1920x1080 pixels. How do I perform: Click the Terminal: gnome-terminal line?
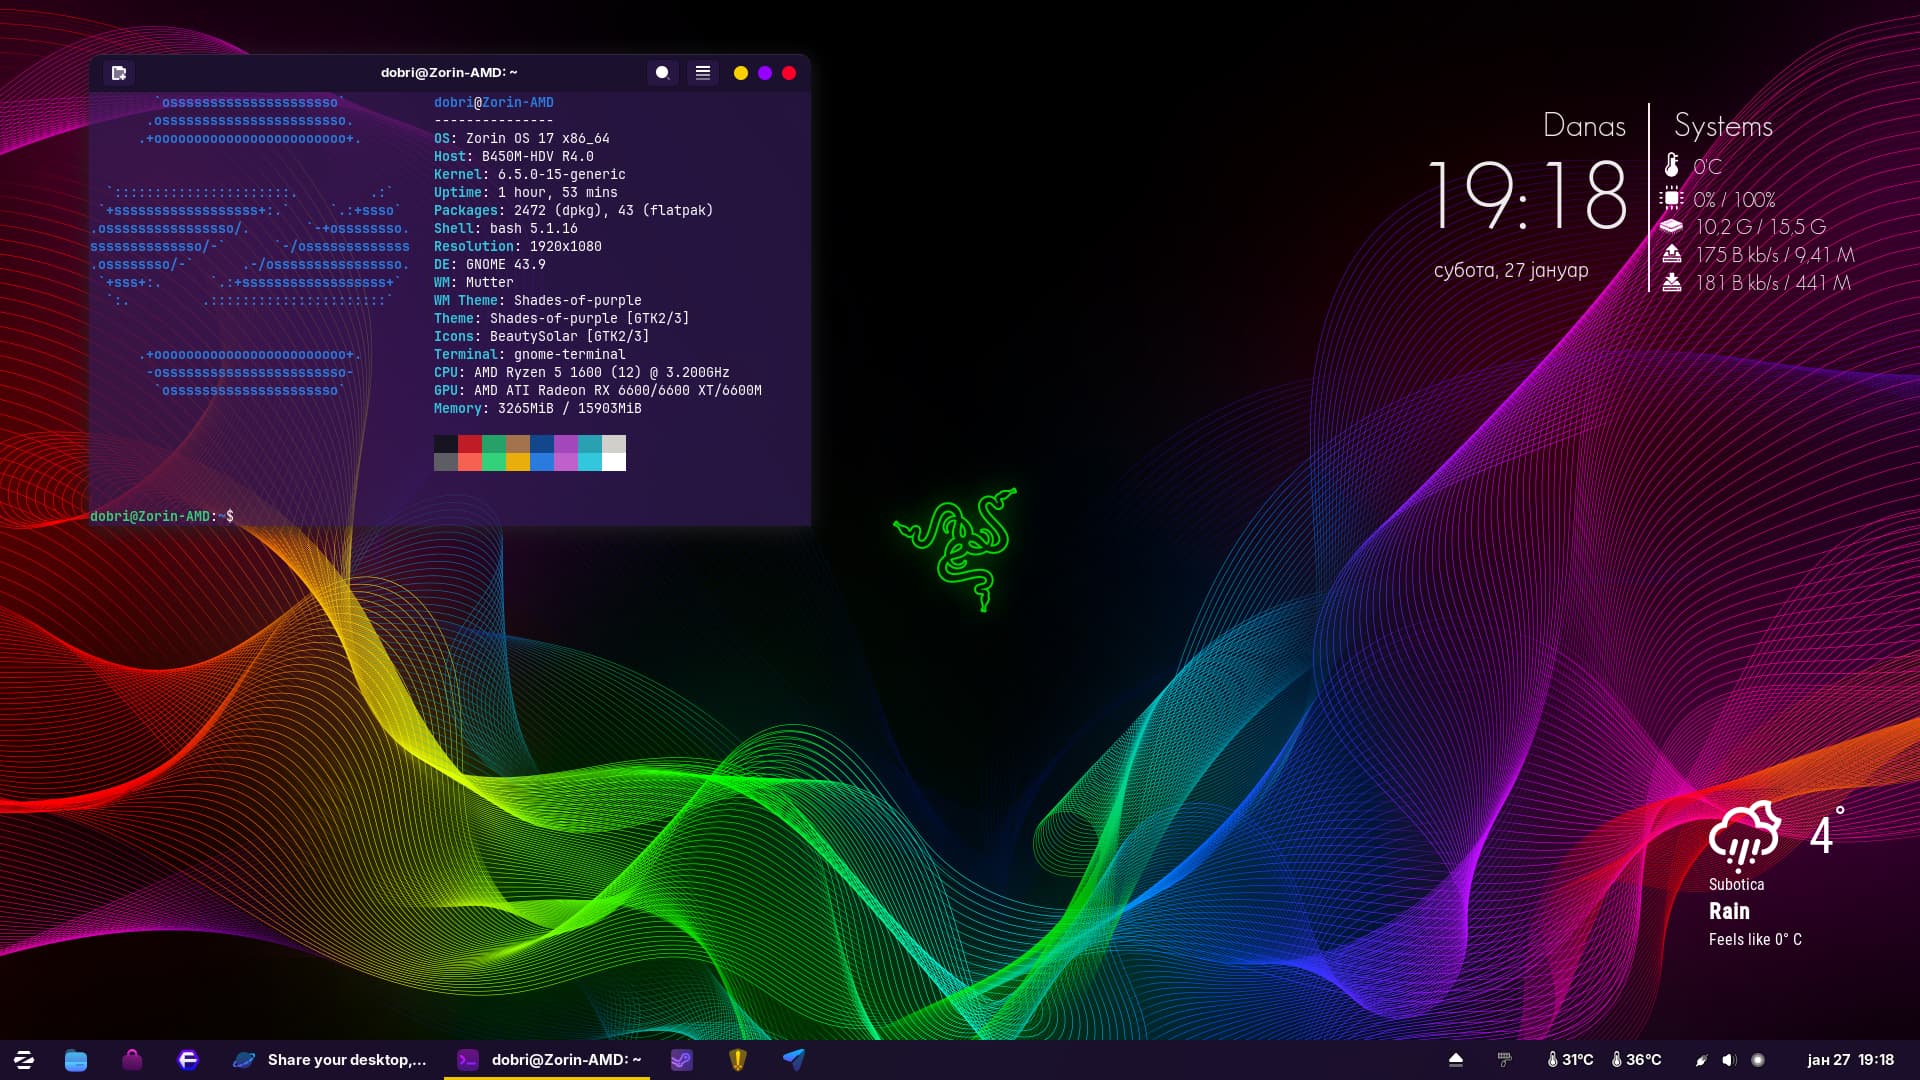click(x=530, y=355)
